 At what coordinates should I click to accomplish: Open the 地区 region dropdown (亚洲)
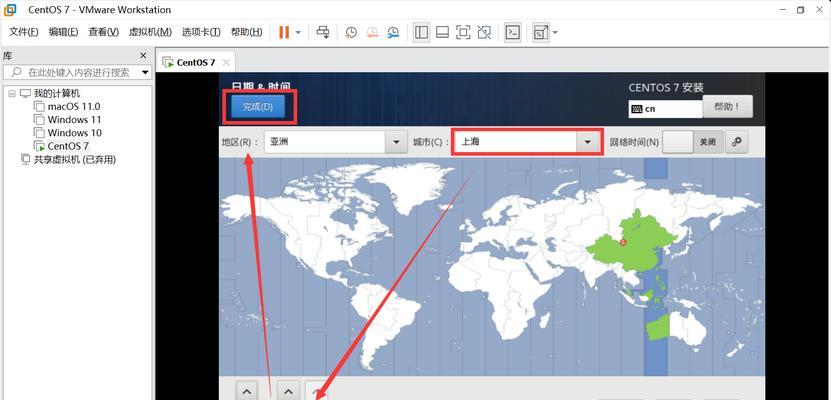[x=335, y=142]
